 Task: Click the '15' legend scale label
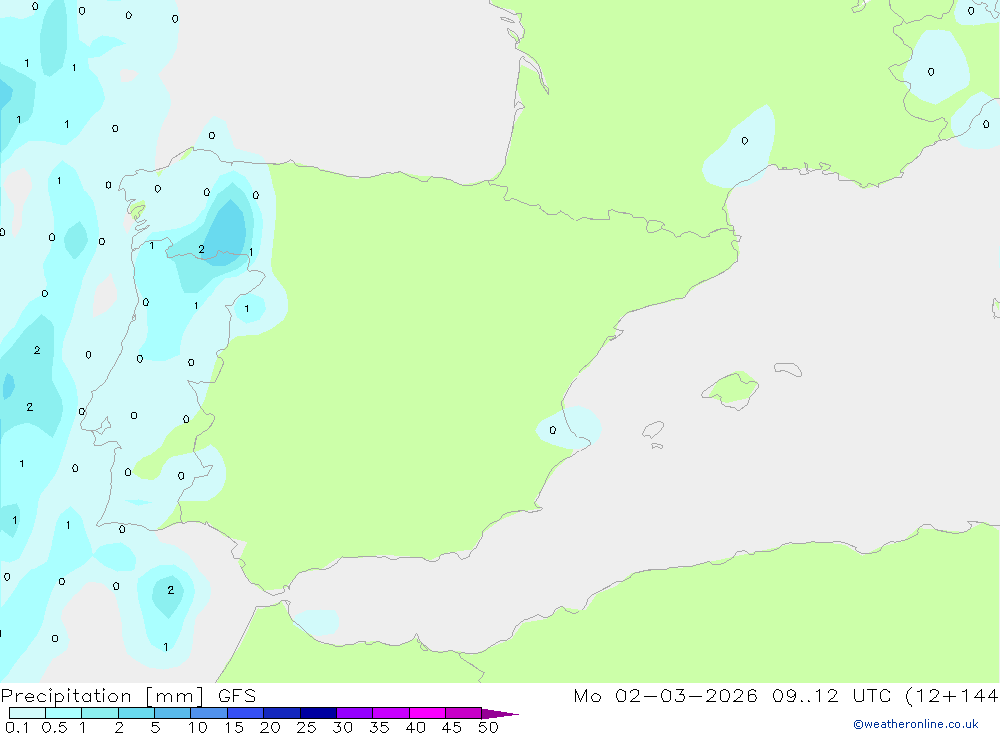(x=234, y=727)
